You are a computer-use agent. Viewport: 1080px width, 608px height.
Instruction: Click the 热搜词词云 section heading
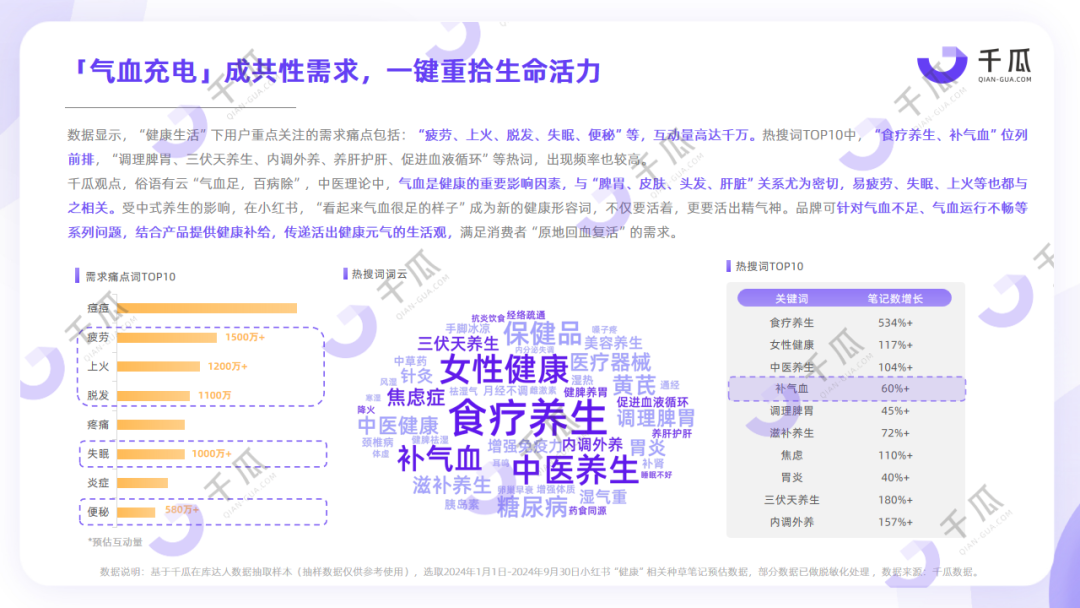pyautogui.click(x=380, y=274)
